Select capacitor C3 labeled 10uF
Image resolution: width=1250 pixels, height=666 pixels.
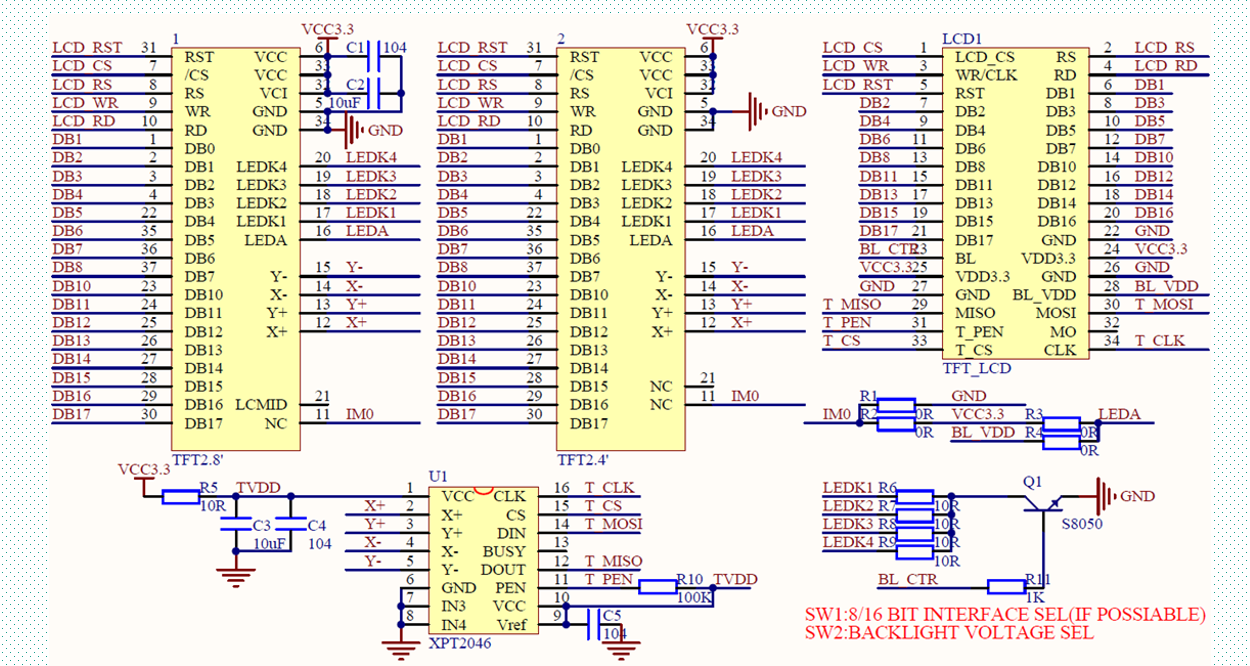(x=237, y=525)
